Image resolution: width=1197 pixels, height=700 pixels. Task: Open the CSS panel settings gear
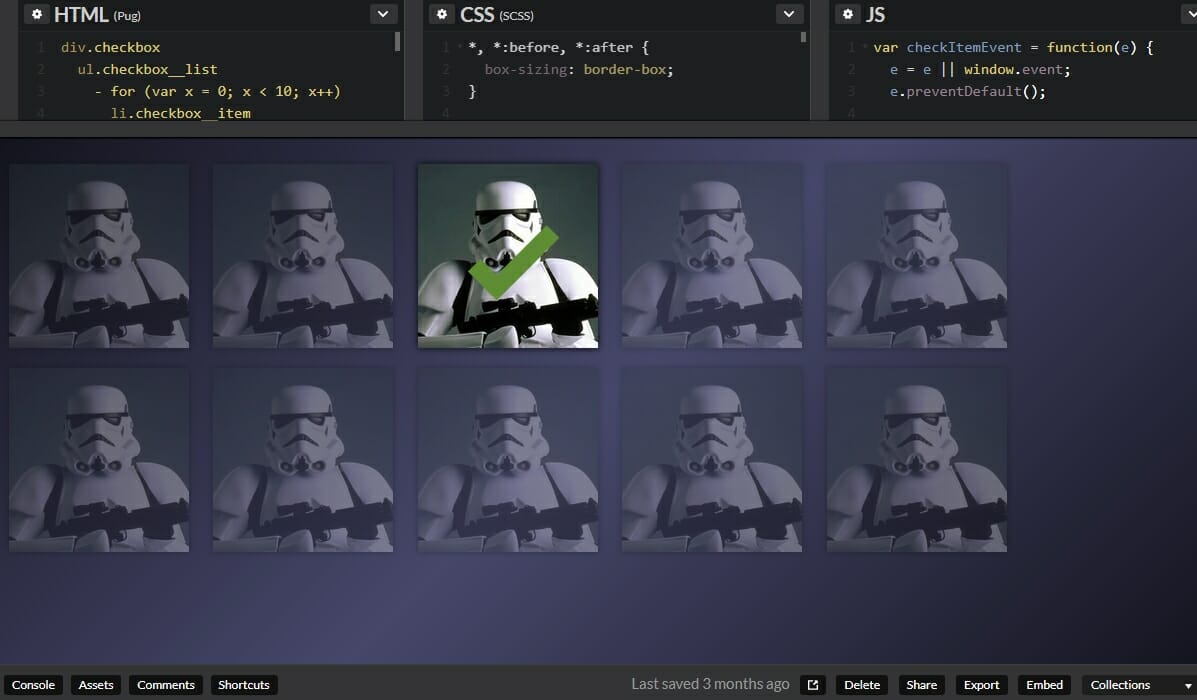pos(442,14)
